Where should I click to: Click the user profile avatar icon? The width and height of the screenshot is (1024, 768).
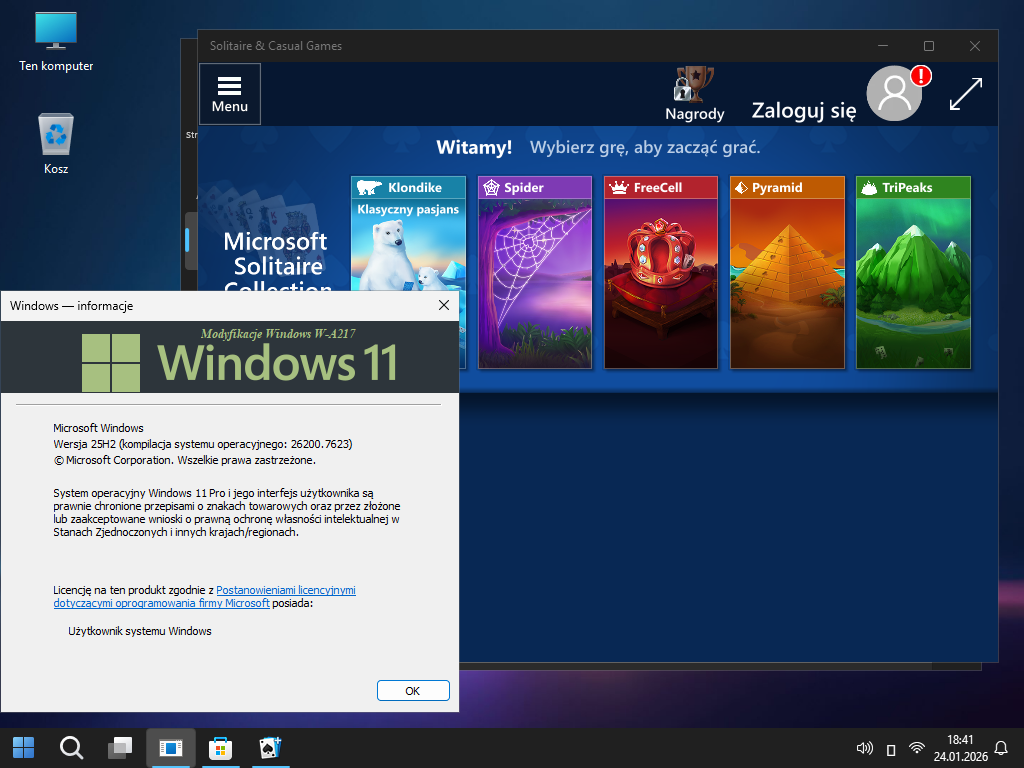point(894,94)
